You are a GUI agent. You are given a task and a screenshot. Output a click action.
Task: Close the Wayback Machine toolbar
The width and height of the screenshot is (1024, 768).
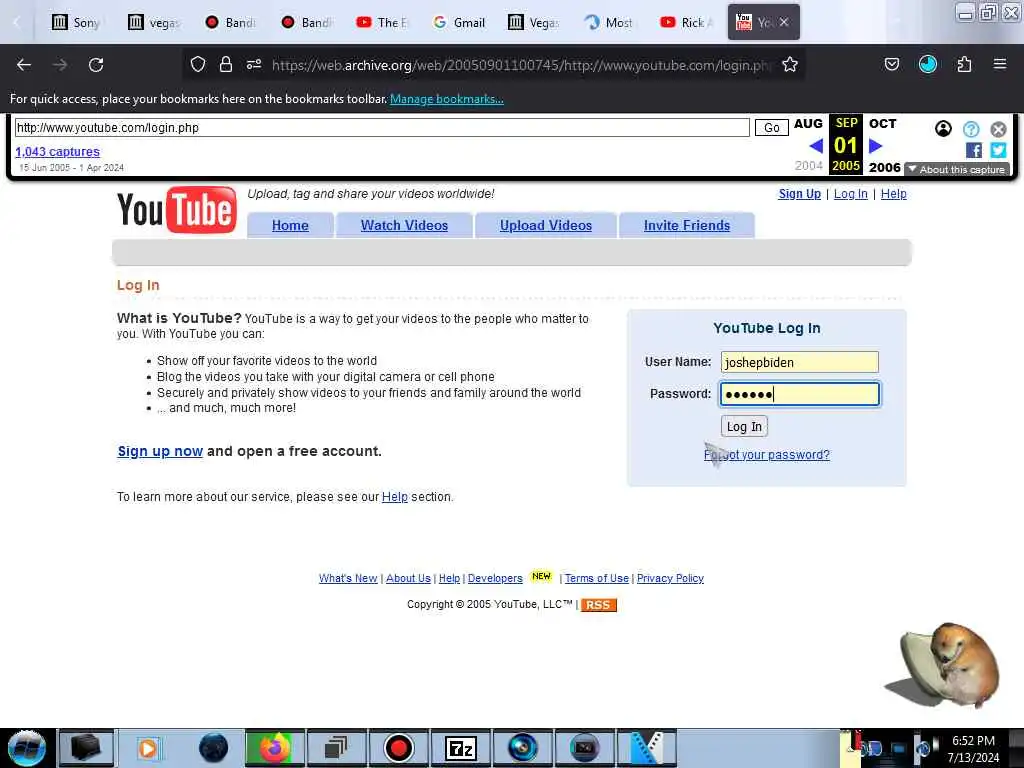click(x=999, y=129)
